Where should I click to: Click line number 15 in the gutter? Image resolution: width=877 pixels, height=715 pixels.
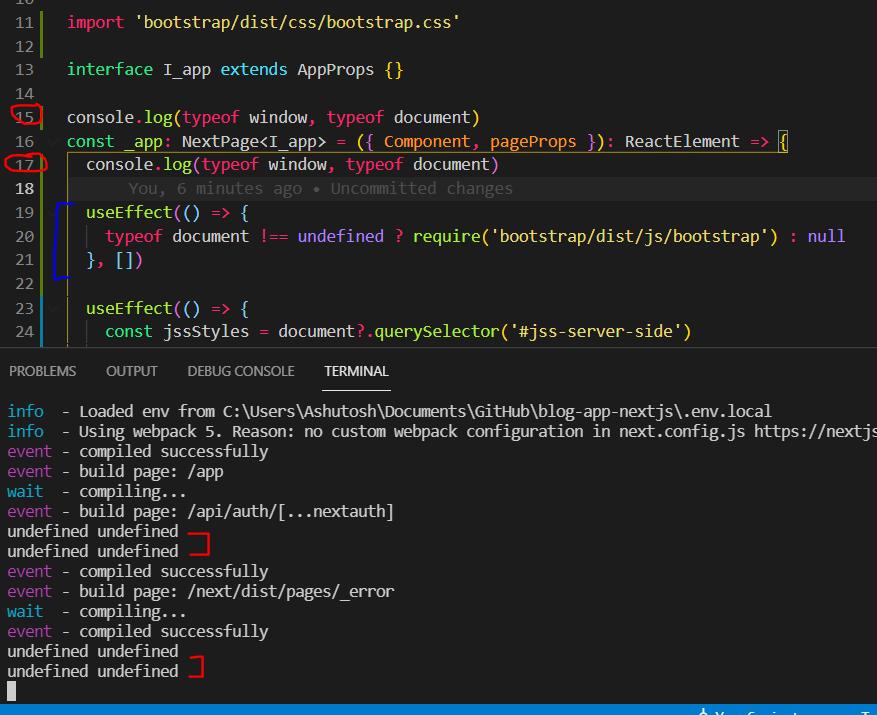click(x=24, y=117)
